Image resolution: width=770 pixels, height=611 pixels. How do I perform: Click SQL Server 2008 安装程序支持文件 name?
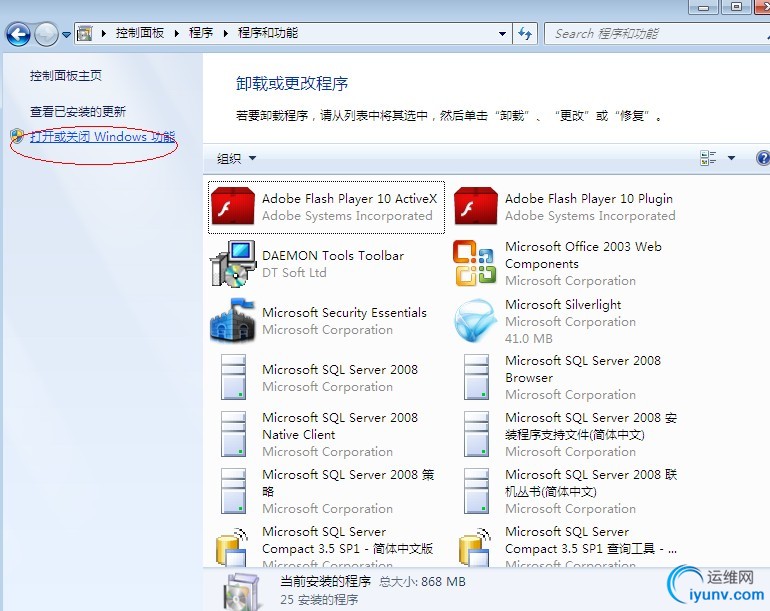coord(591,426)
